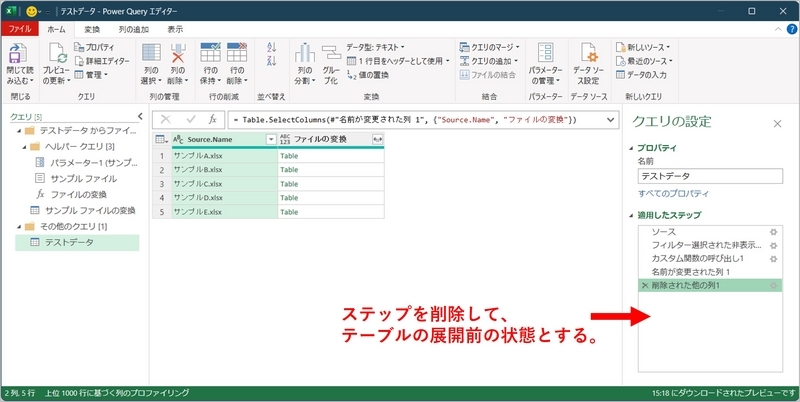The image size is (800, 402).
Task: Click the データ ソース設定 icon
Action: (x=588, y=53)
